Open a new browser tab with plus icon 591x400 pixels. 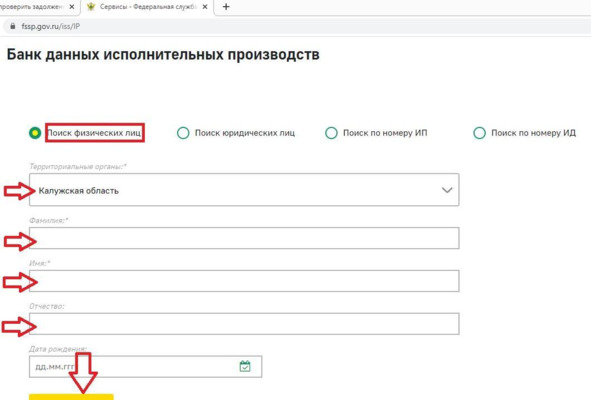pyautogui.click(x=226, y=7)
